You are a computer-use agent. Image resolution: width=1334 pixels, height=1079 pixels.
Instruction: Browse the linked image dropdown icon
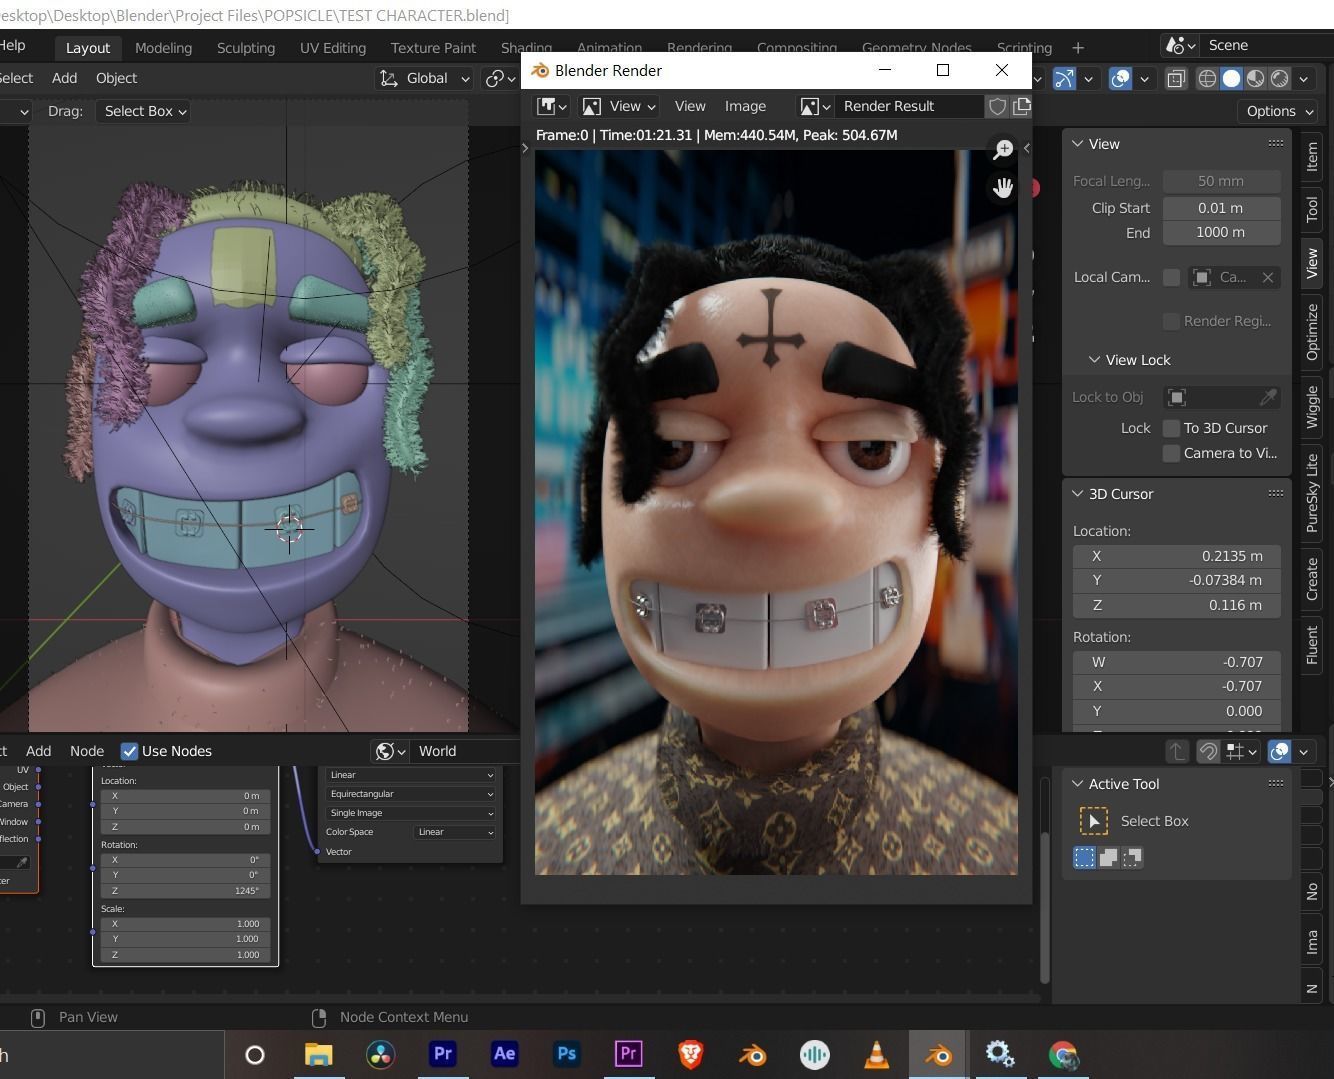pos(815,106)
